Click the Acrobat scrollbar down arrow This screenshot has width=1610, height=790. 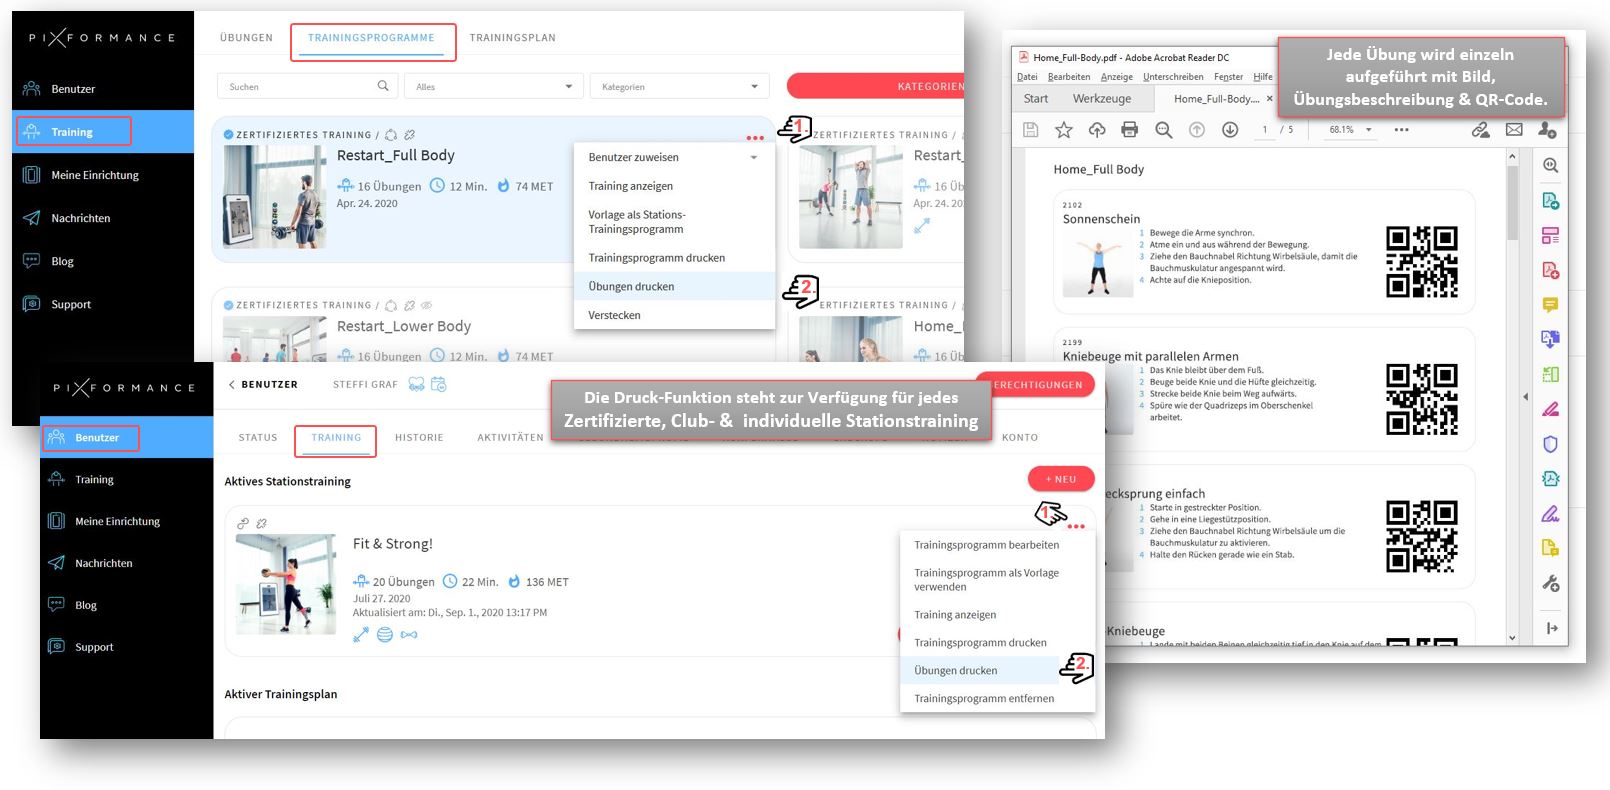(x=1512, y=637)
